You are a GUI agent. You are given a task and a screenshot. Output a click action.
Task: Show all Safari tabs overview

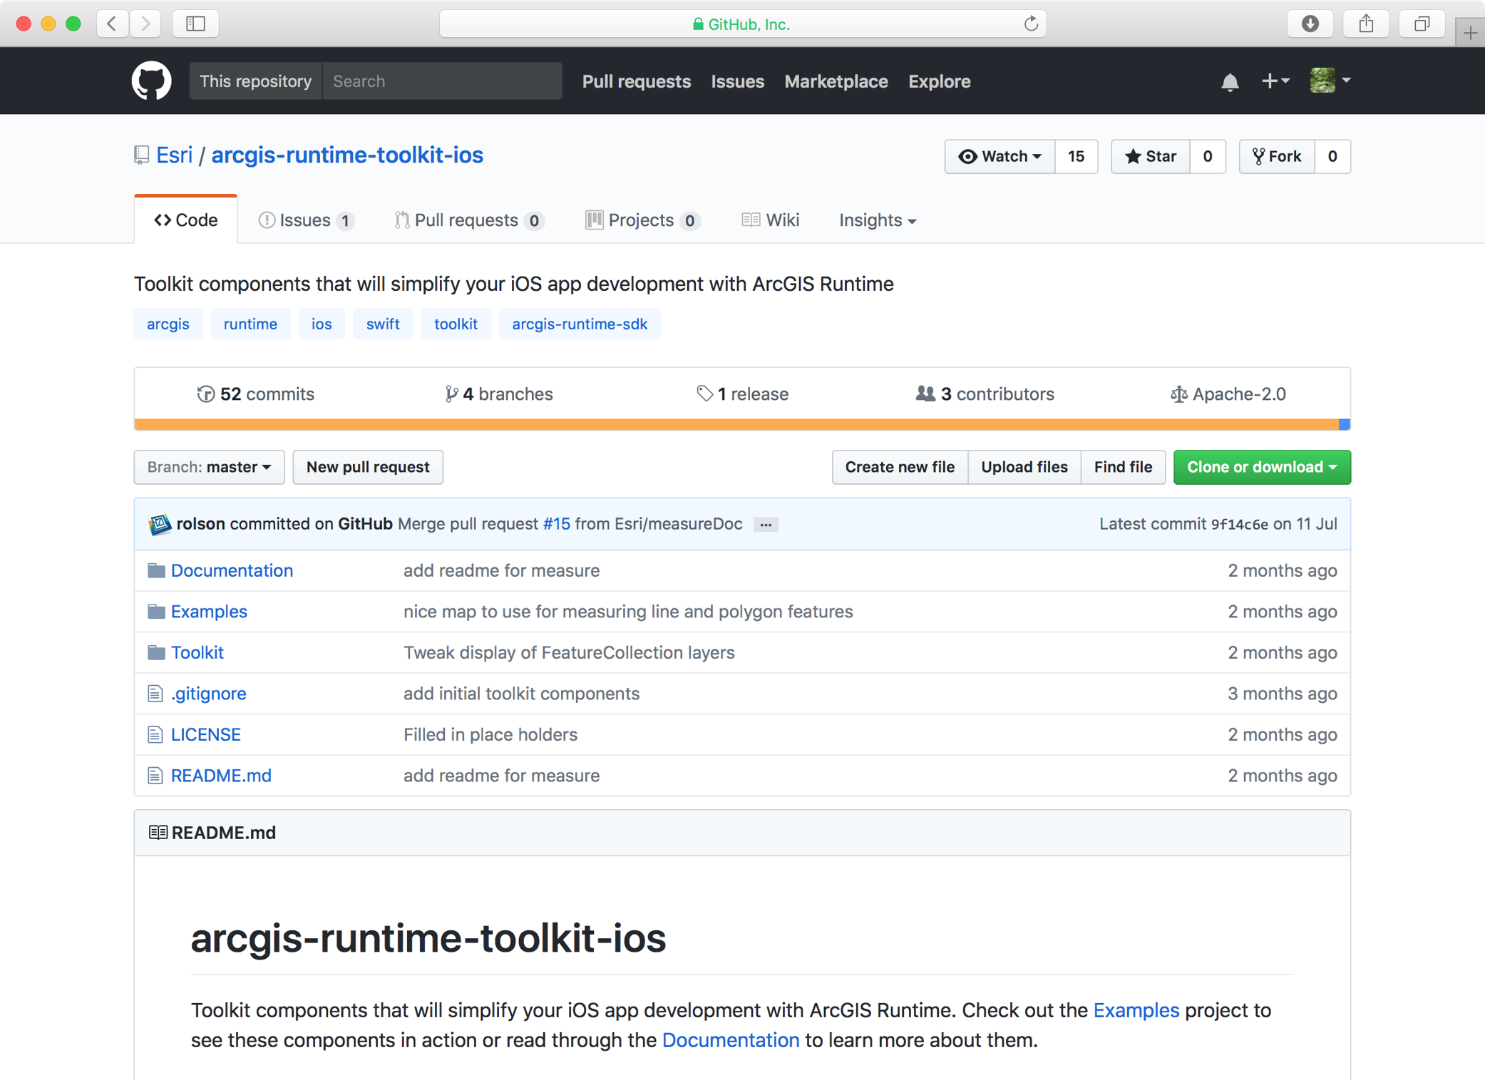pyautogui.click(x=1422, y=23)
